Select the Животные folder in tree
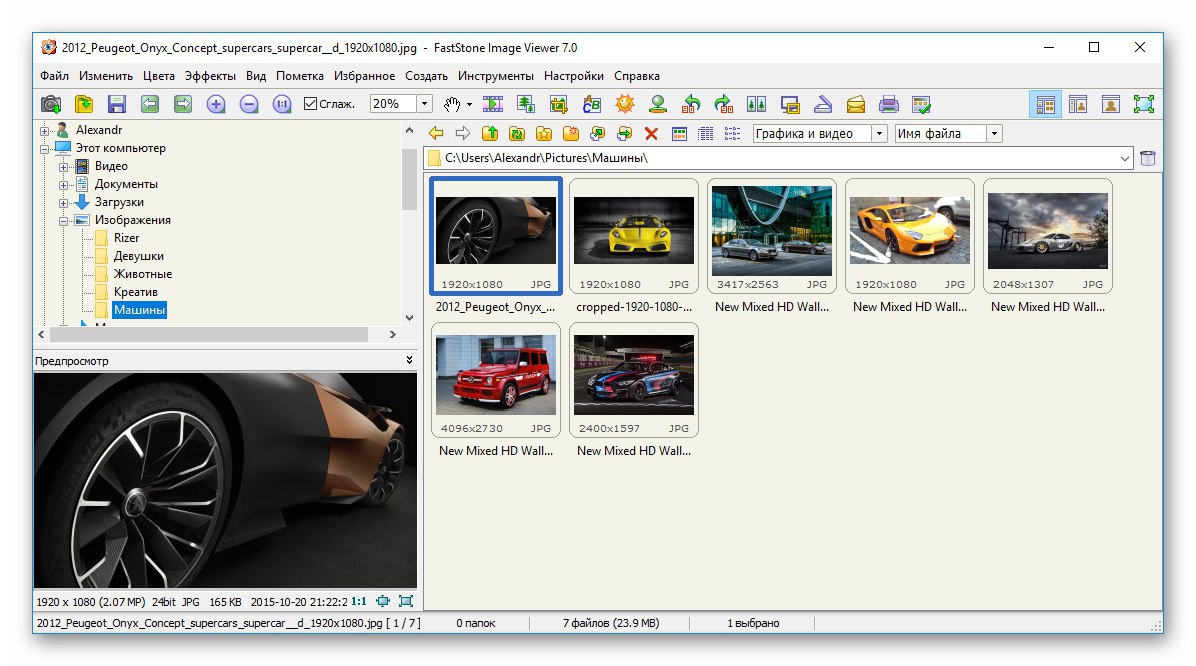This screenshot has height=666, width=1196. click(142, 274)
